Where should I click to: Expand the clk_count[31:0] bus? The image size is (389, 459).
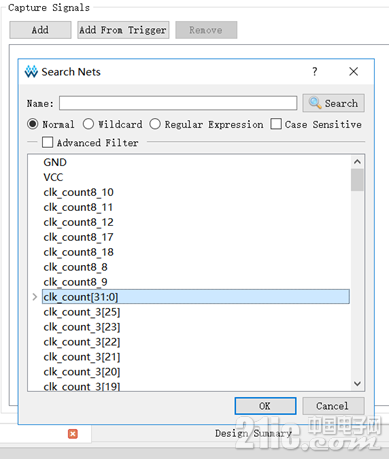coord(35,297)
